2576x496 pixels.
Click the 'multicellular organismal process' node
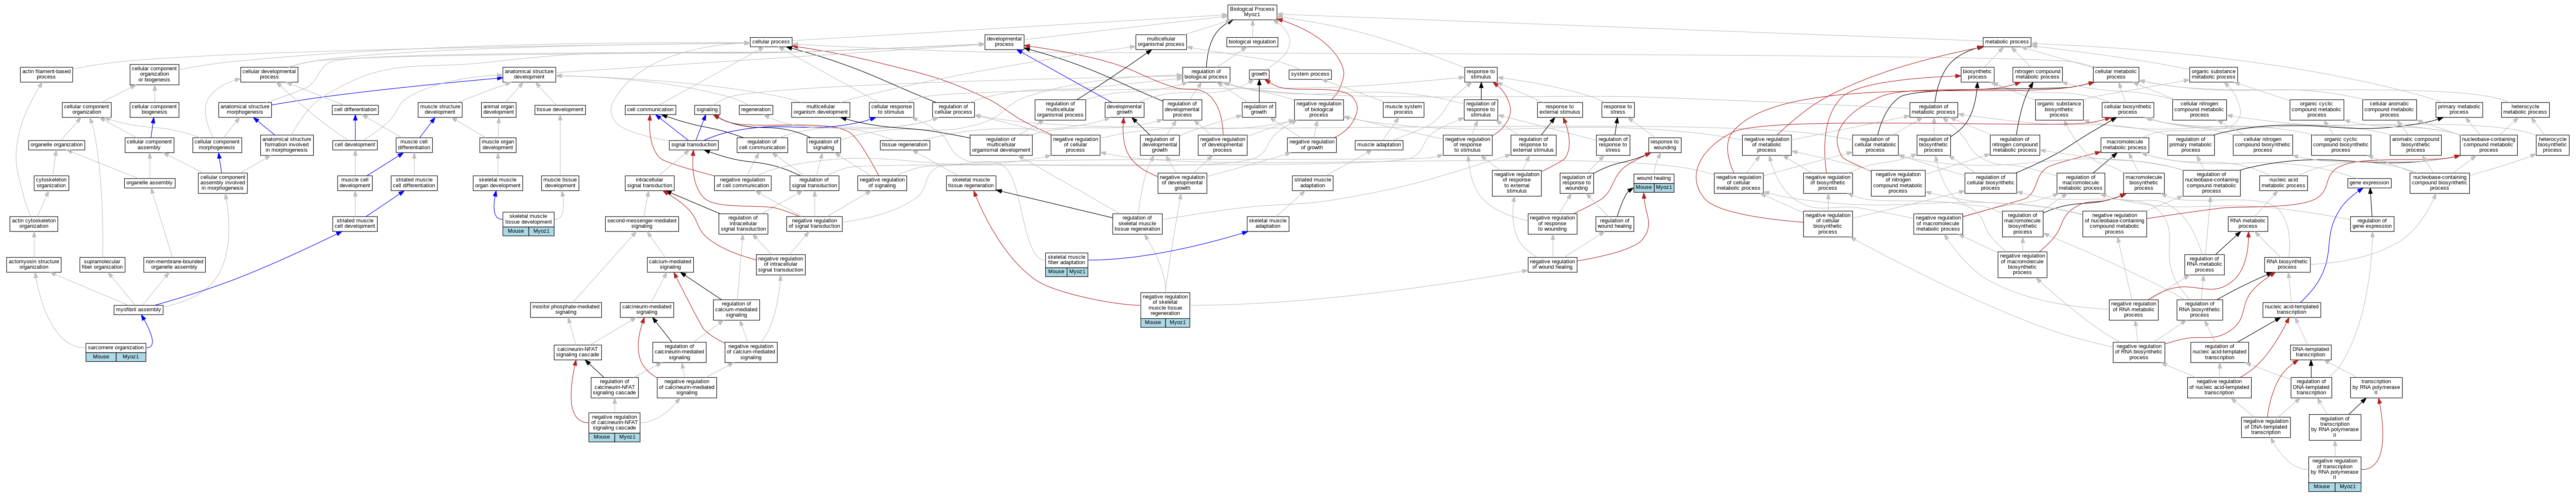pos(1161,42)
